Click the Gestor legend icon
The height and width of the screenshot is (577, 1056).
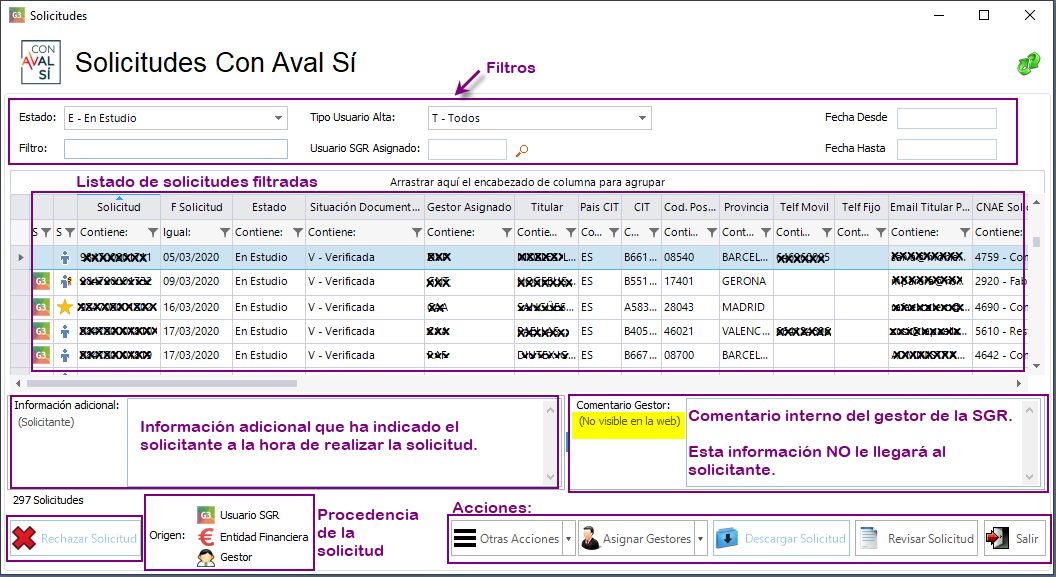[x=206, y=557]
